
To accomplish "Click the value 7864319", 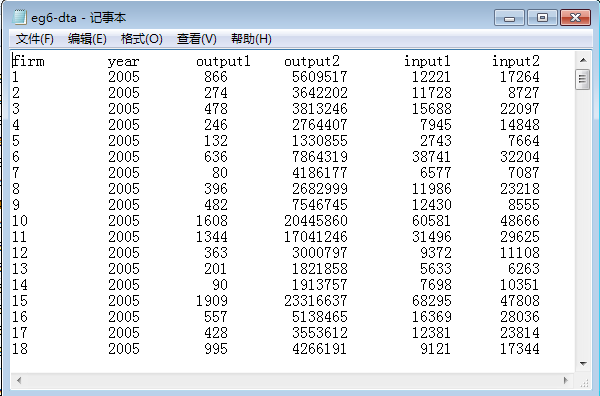I will 320,157.
